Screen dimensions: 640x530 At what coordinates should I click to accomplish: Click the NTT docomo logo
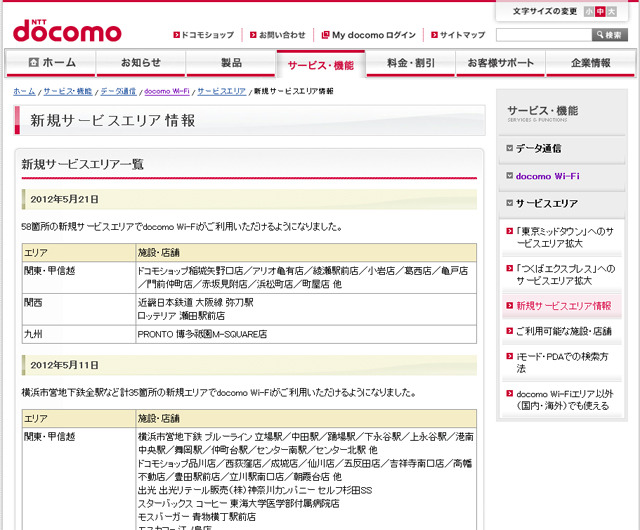tap(67, 31)
